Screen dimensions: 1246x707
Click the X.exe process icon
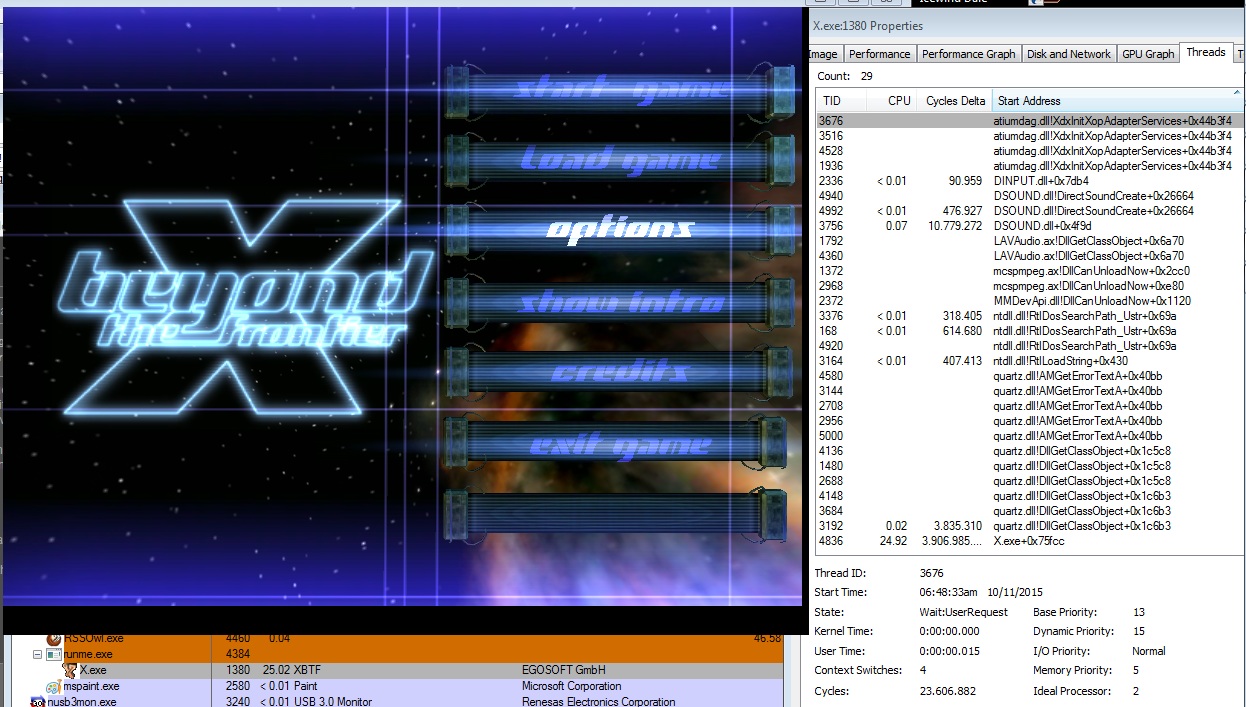point(70,670)
